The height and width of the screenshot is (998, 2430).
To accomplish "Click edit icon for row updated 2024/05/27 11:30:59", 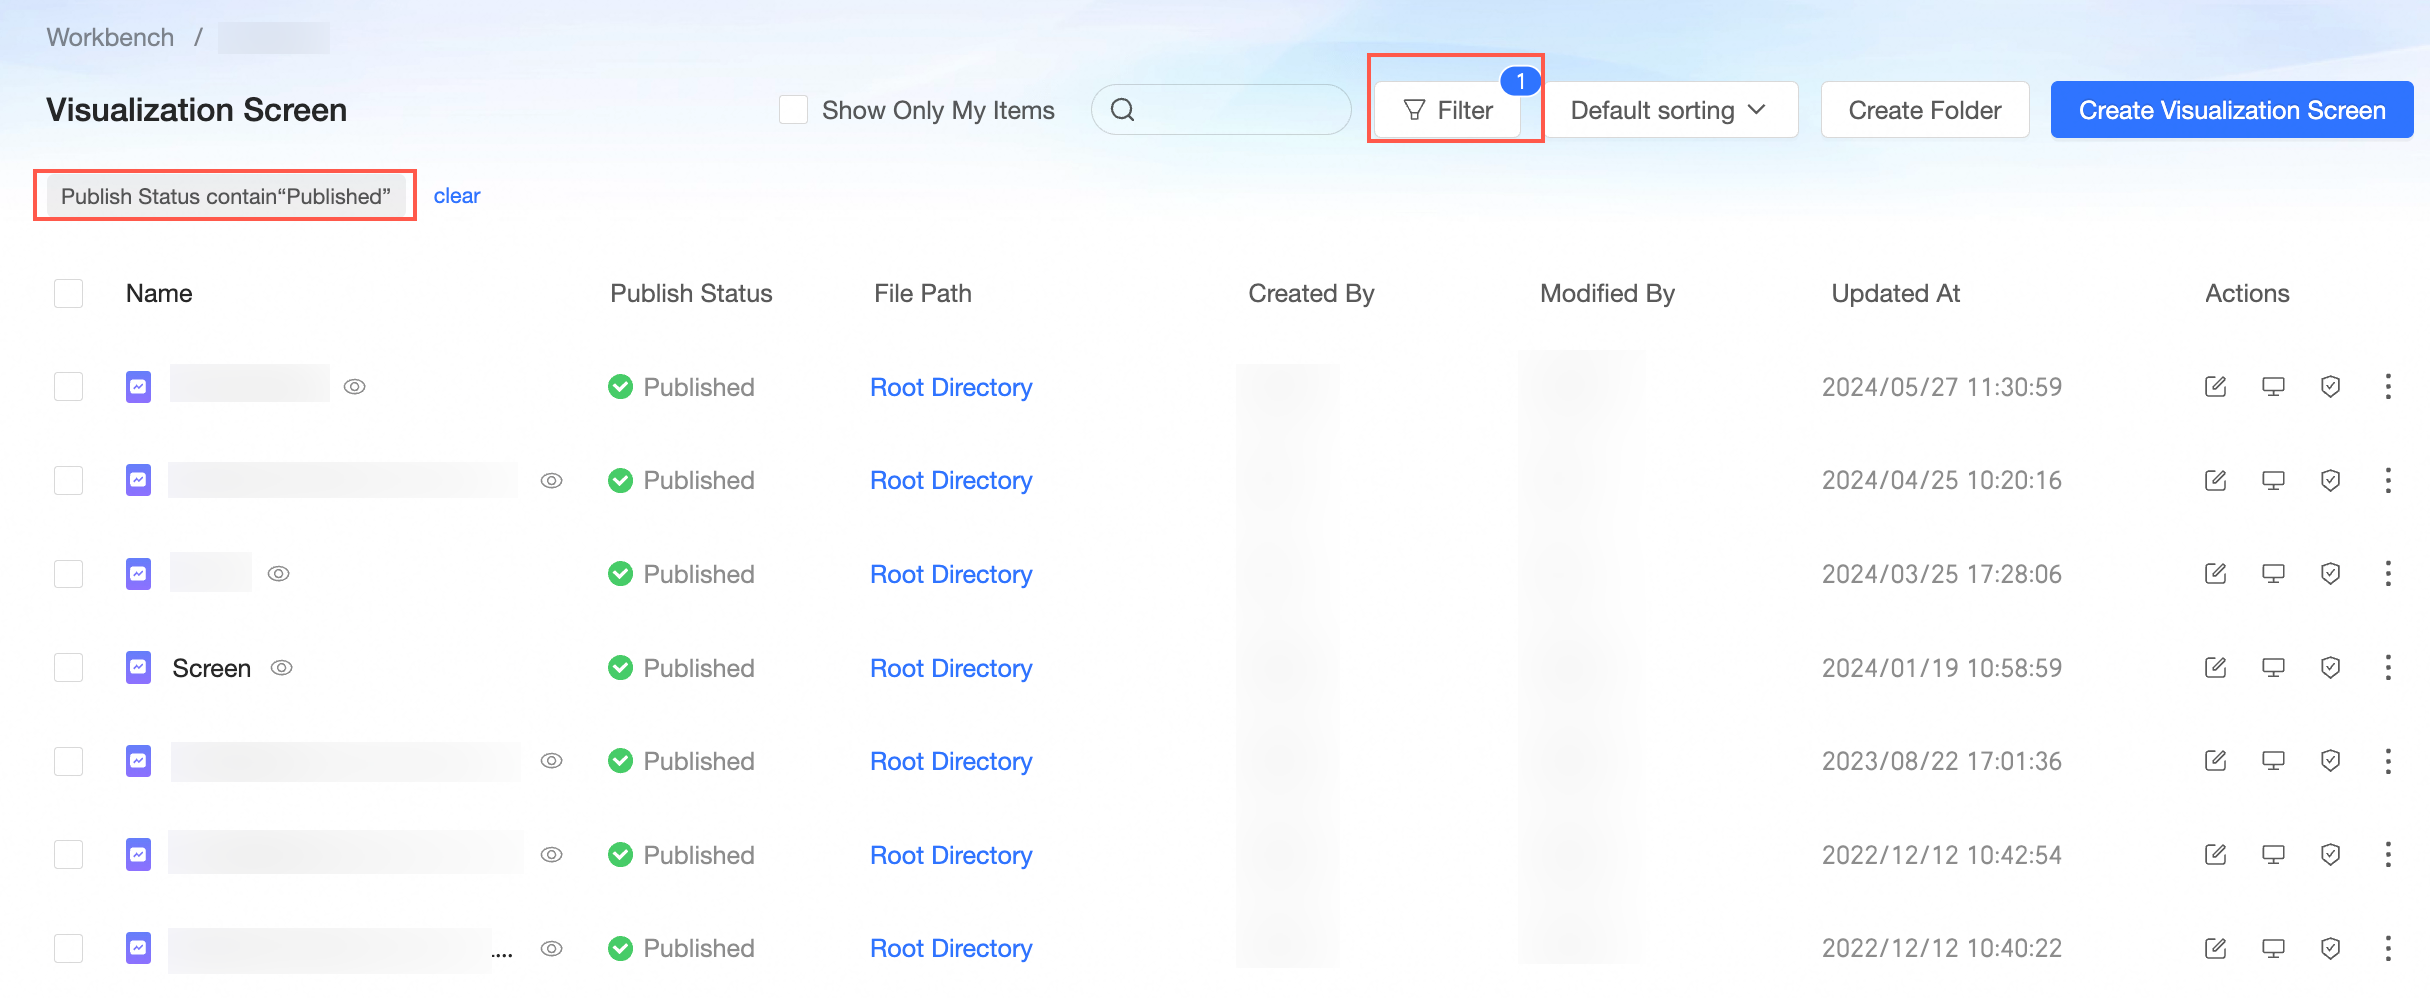I will [x=2215, y=387].
